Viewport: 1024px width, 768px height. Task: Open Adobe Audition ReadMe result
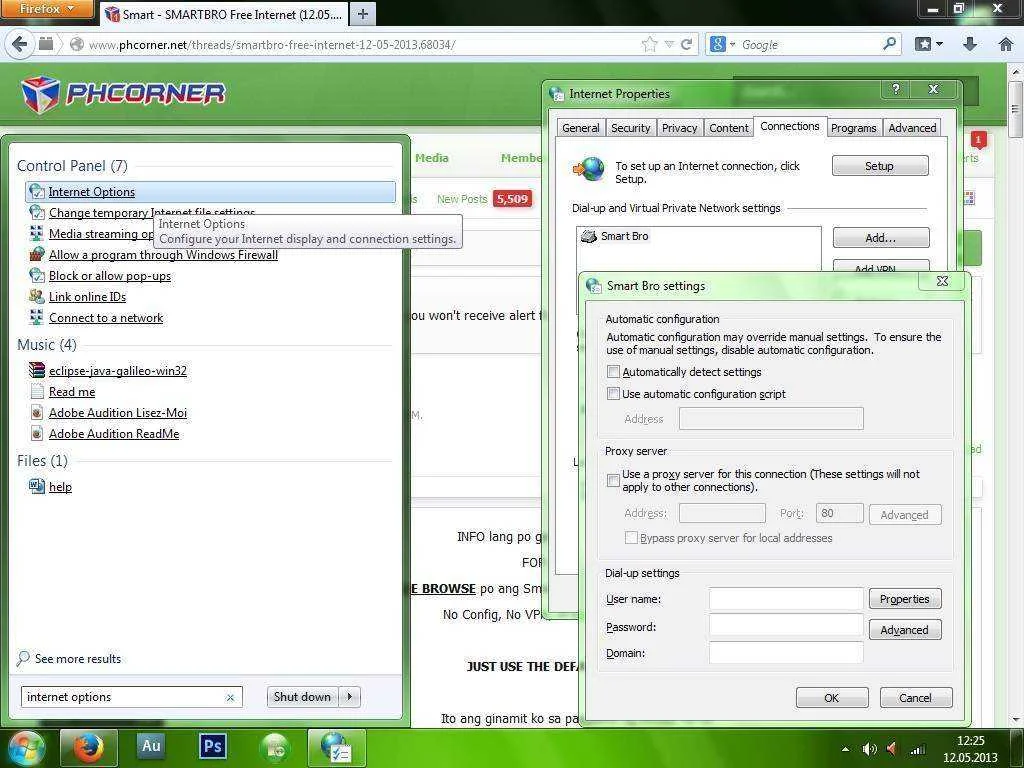coord(114,434)
